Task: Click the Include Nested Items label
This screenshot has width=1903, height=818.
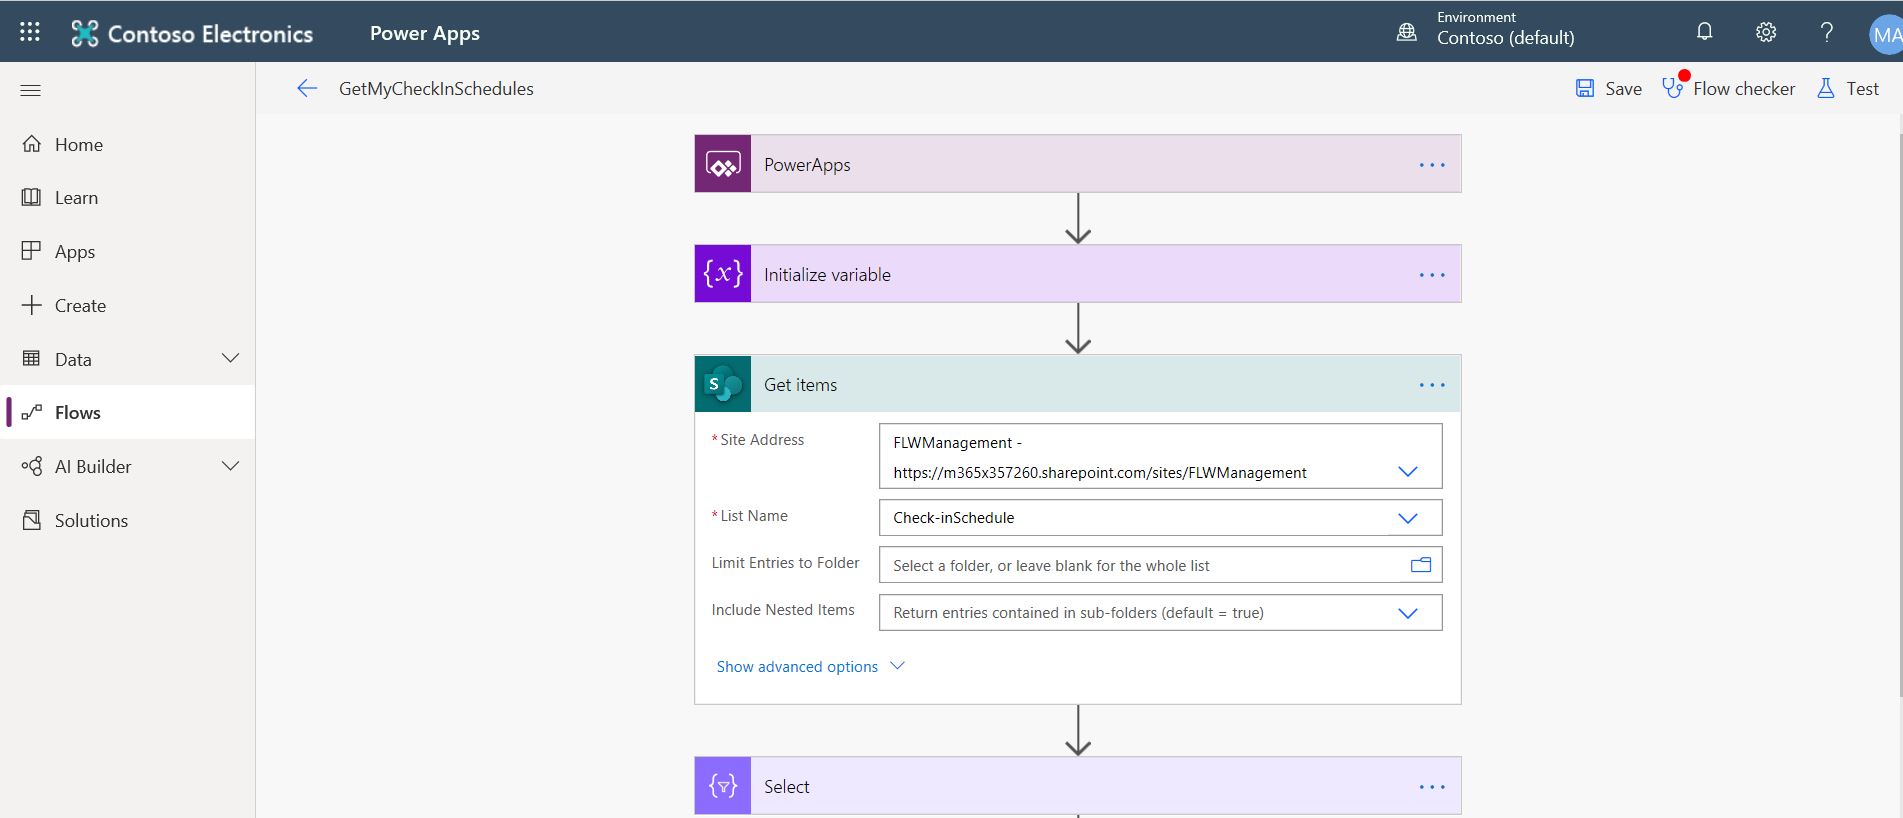Action: (783, 610)
